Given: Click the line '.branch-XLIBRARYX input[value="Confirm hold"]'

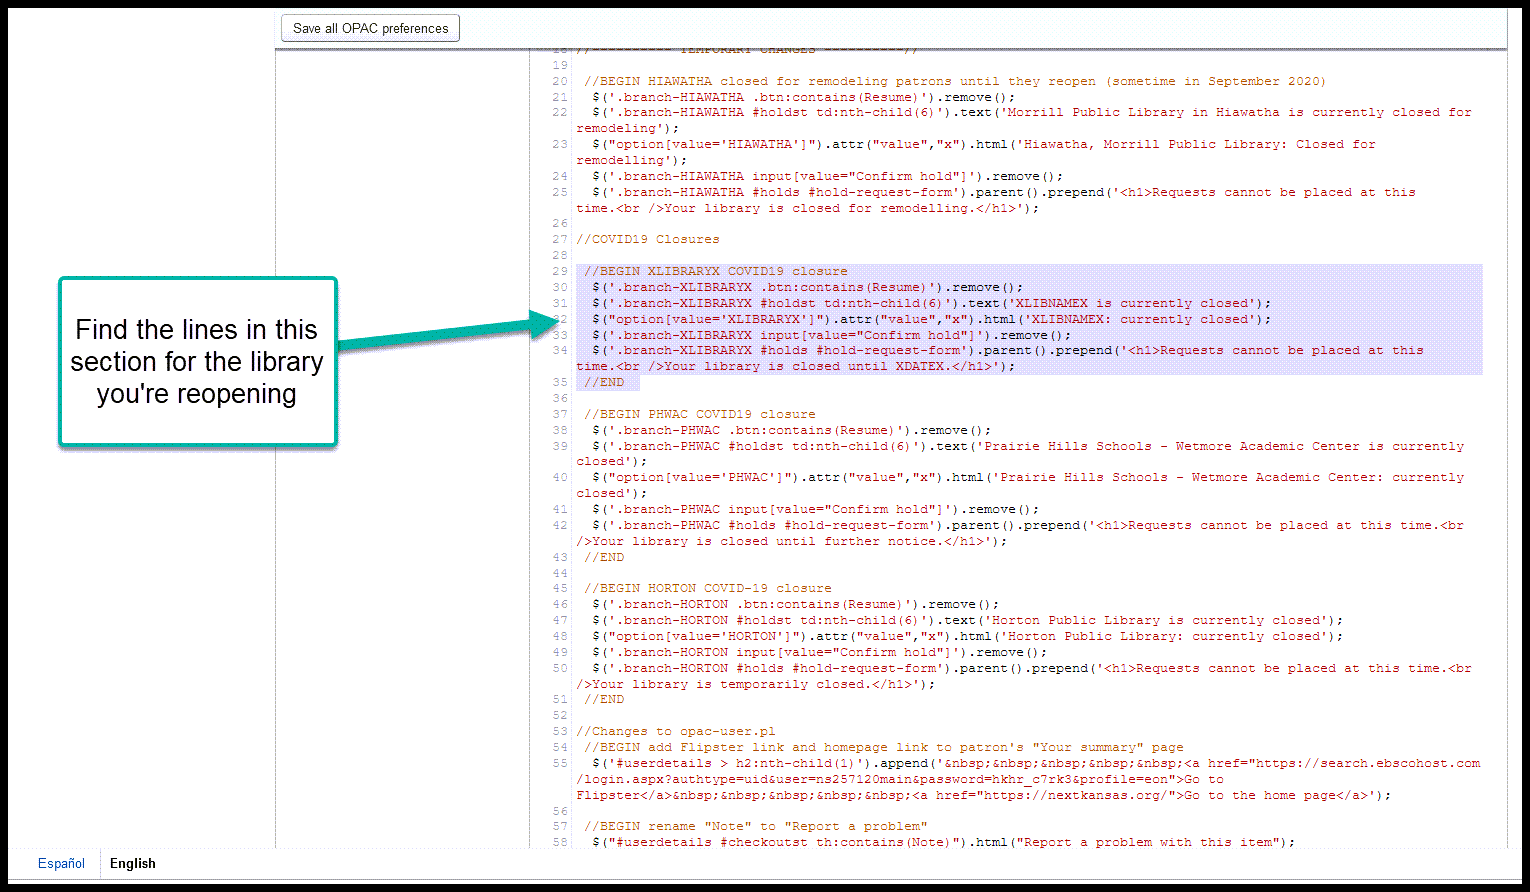Looking at the screenshot, I should coord(831,335).
